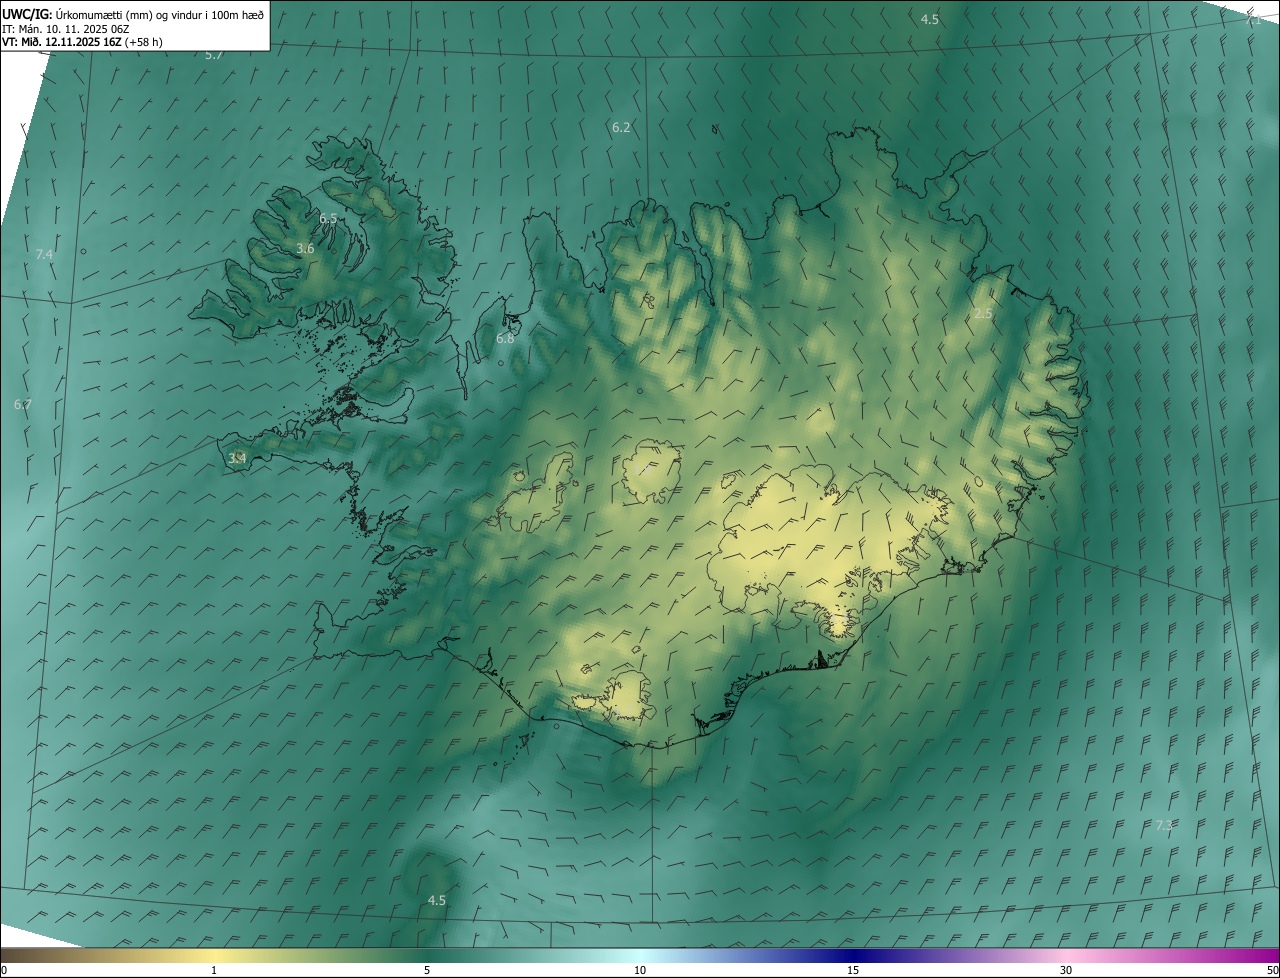This screenshot has width=1280, height=978.
Task: Select the 7.4 value off the west coast
Action: point(44,255)
